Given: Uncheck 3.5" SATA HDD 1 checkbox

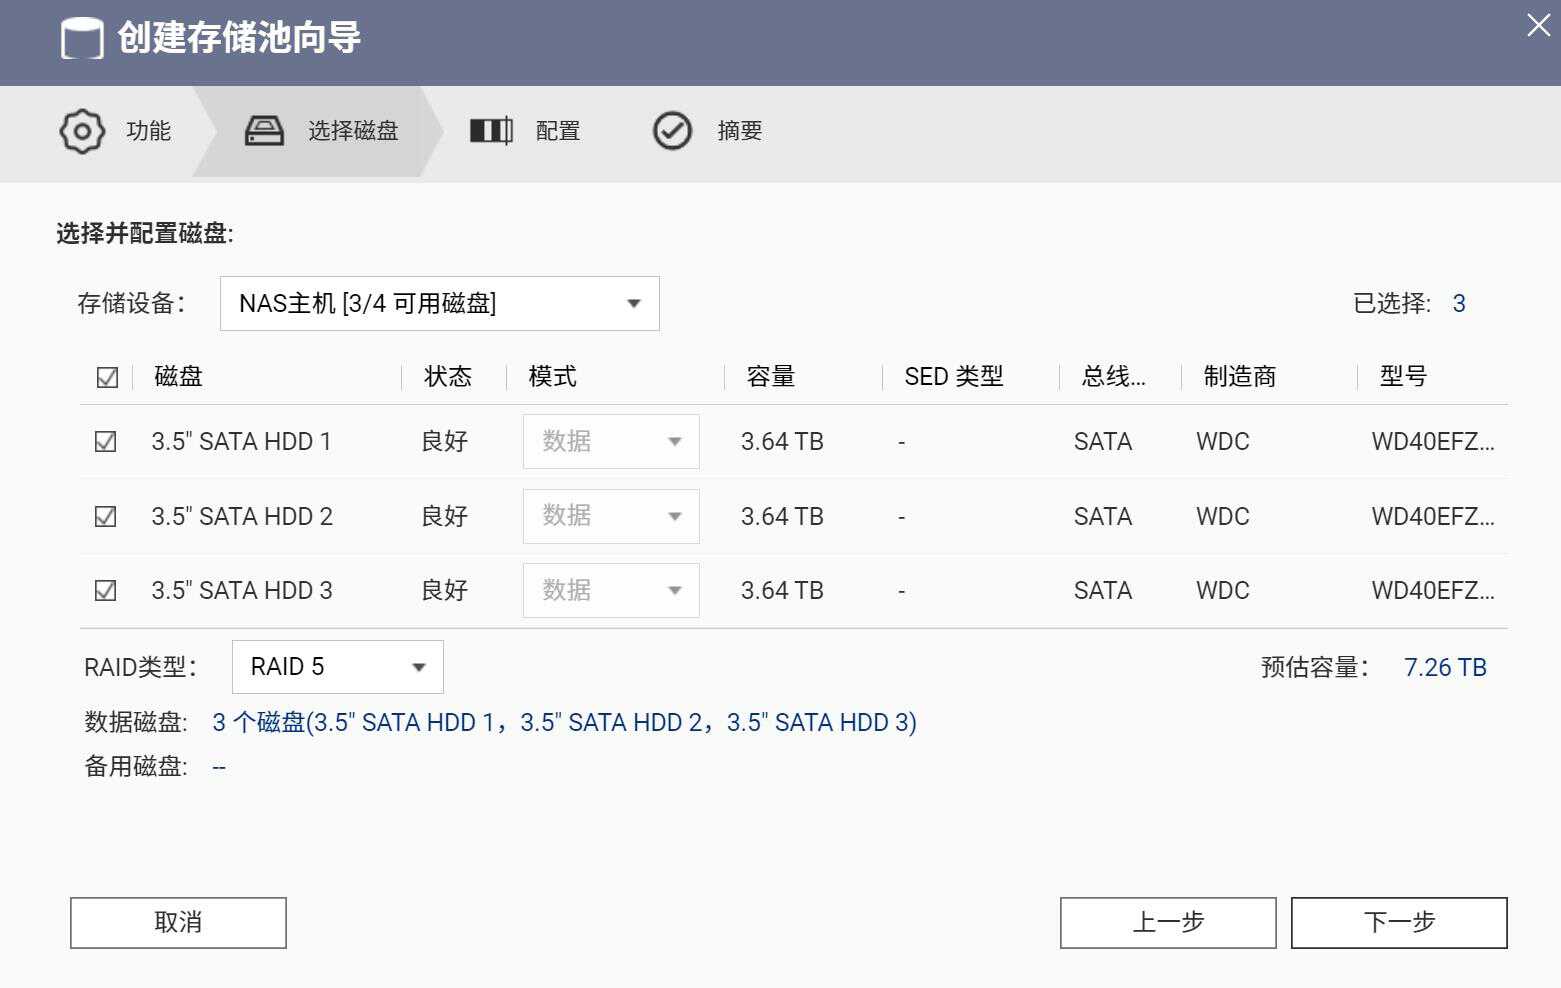Looking at the screenshot, I should pyautogui.click(x=105, y=442).
